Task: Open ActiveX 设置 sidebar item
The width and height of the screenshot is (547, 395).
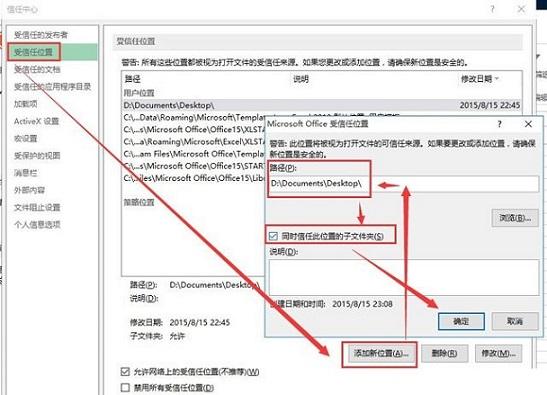Action: click(x=36, y=121)
